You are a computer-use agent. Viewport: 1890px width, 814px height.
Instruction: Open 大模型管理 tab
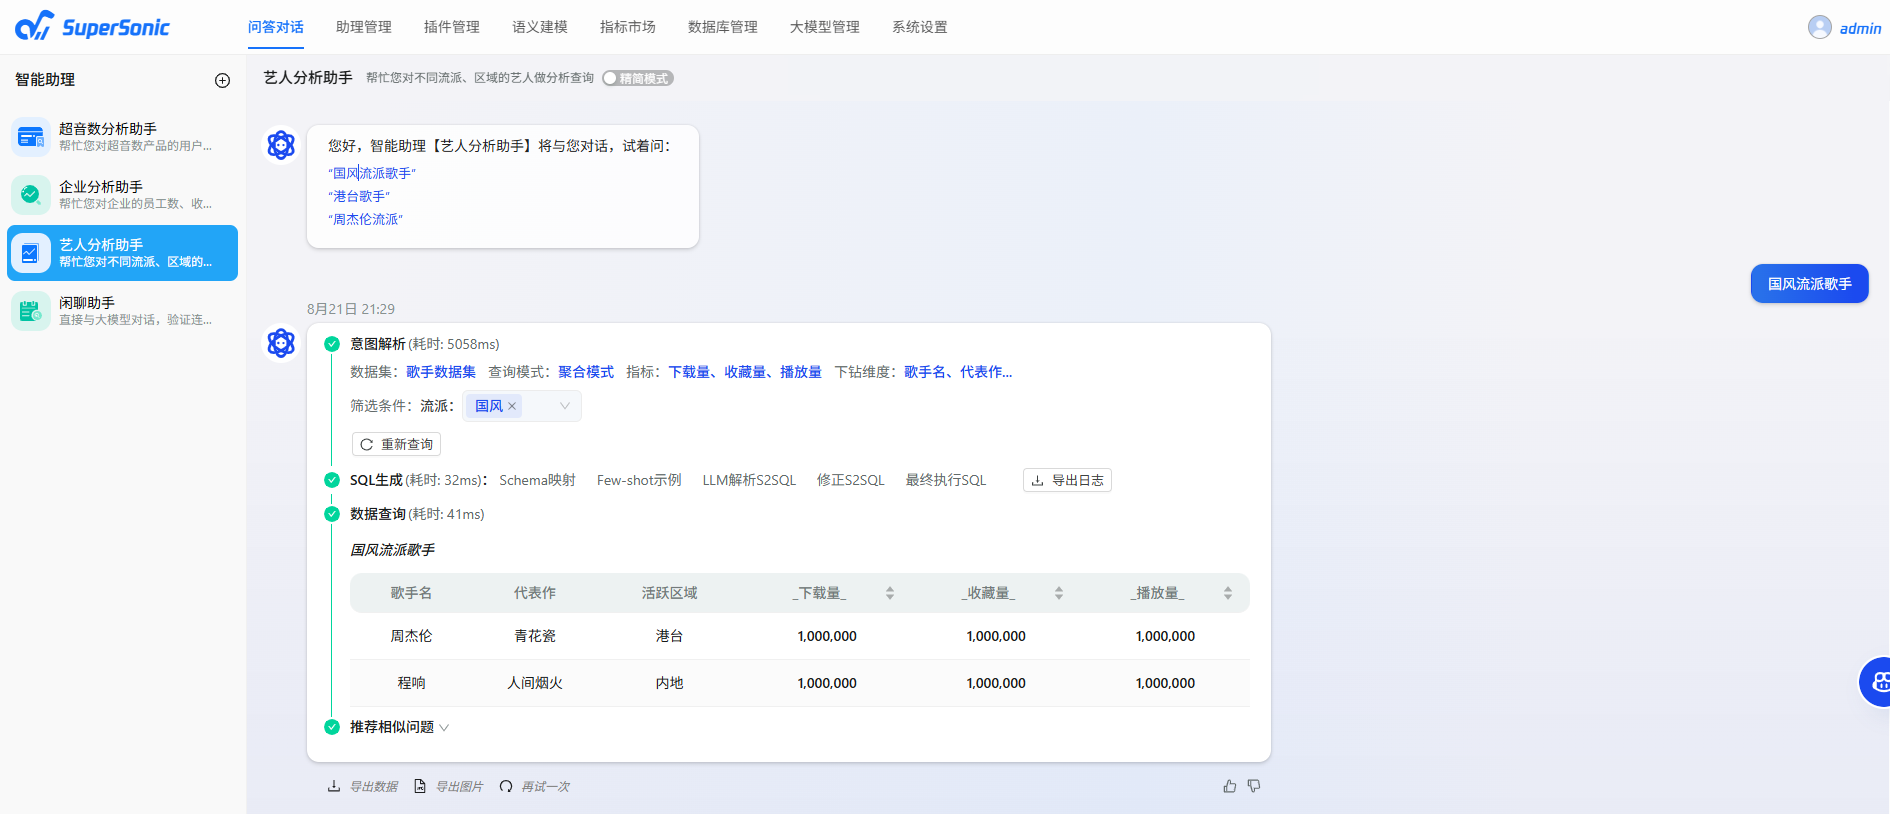click(x=825, y=27)
